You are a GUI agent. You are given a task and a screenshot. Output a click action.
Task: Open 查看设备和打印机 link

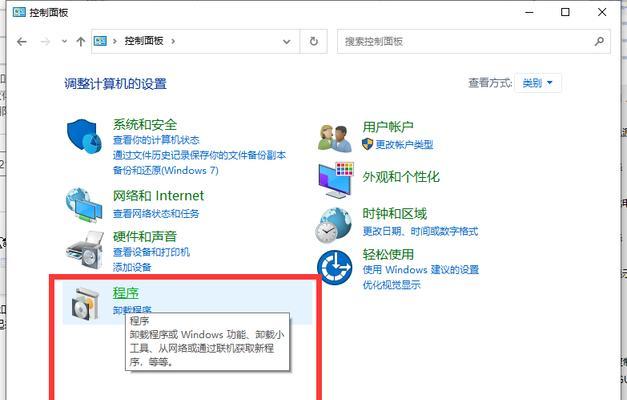(151, 252)
